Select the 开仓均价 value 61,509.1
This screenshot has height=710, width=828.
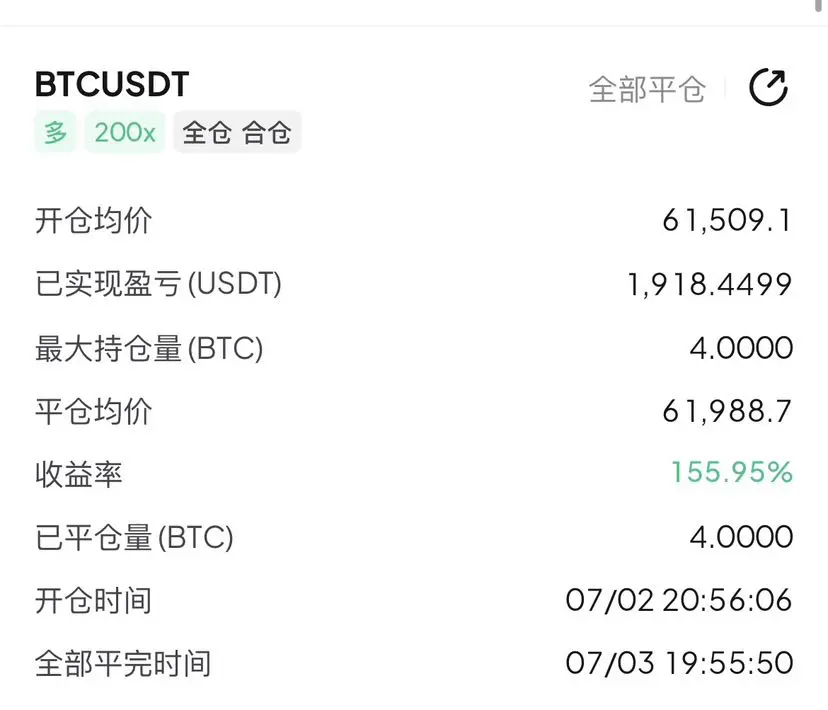coord(727,220)
